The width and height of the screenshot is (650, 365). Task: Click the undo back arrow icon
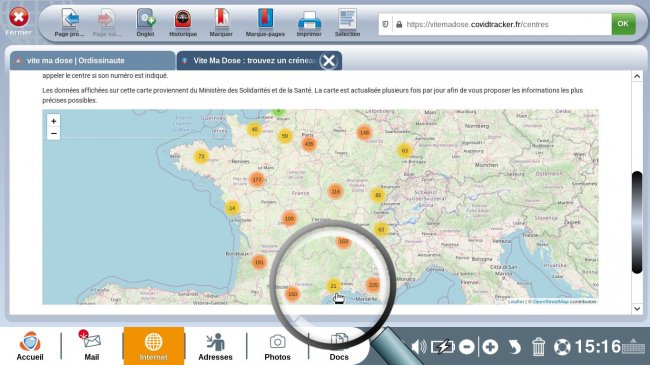(514, 347)
